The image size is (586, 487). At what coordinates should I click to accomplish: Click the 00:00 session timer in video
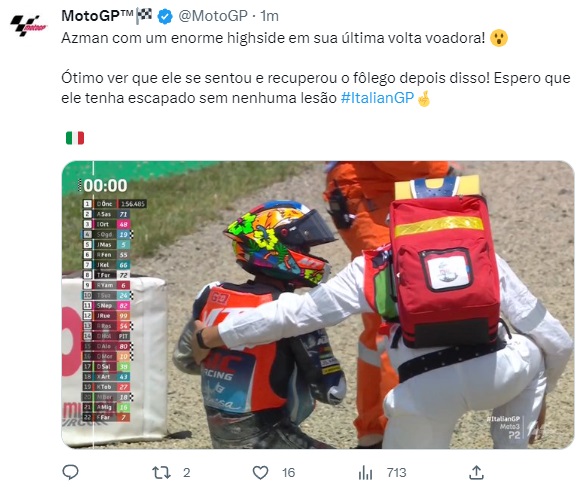[105, 185]
